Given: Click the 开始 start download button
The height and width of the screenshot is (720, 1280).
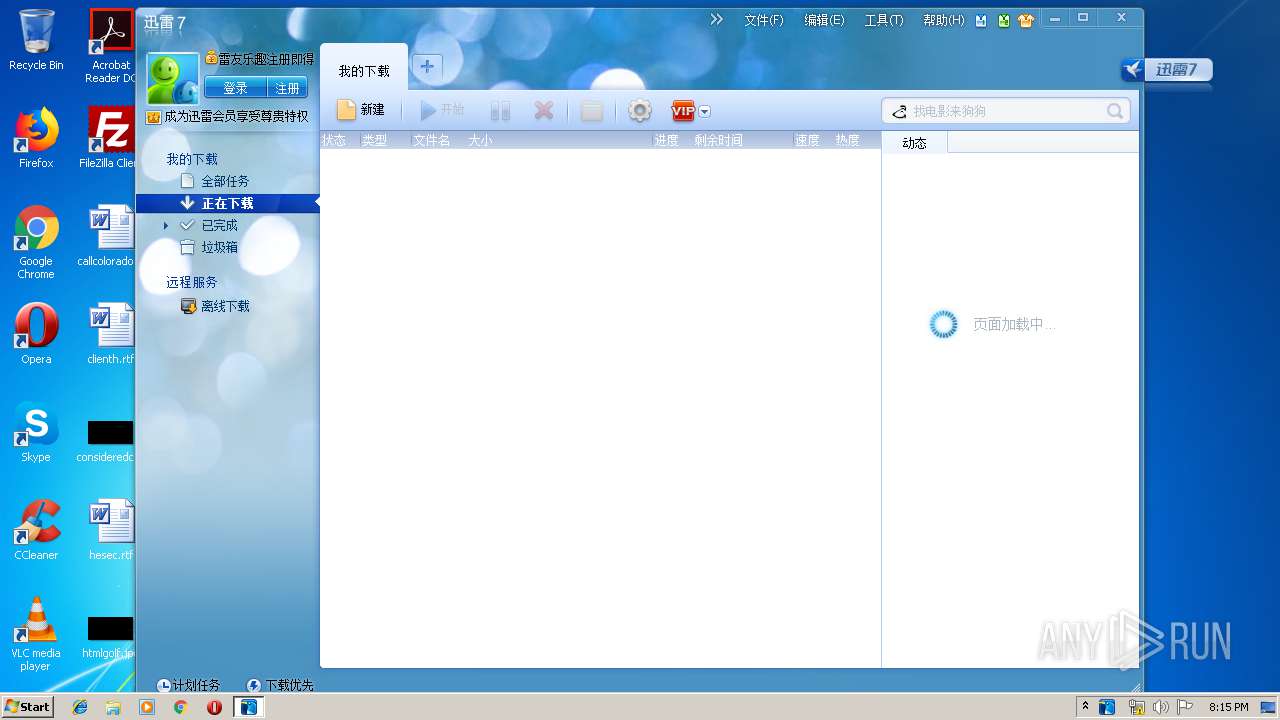Looking at the screenshot, I should click(441, 110).
